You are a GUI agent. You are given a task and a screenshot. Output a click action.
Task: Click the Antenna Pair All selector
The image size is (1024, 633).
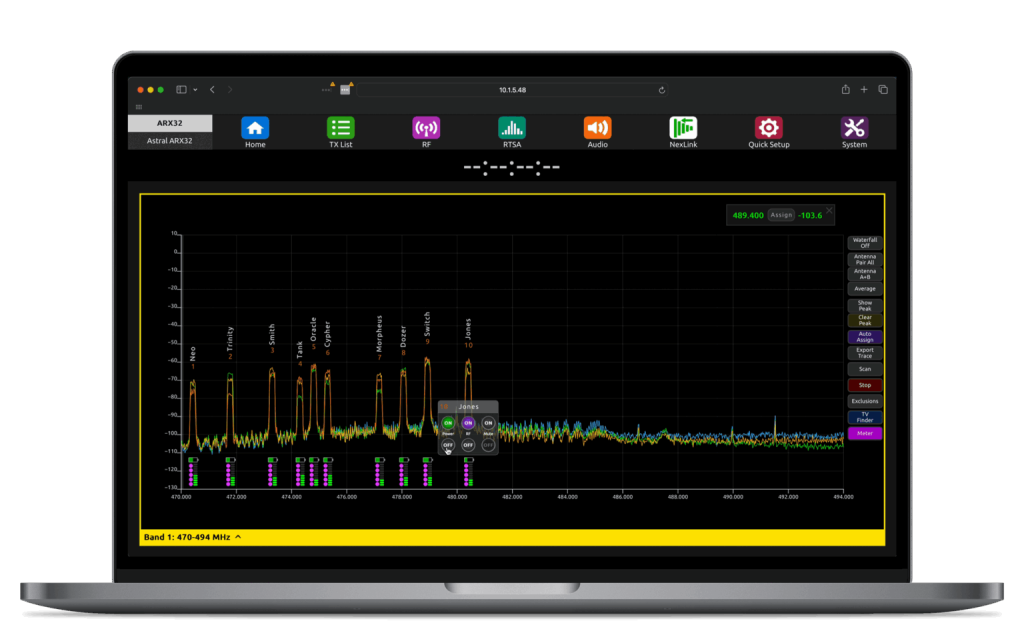(x=864, y=259)
